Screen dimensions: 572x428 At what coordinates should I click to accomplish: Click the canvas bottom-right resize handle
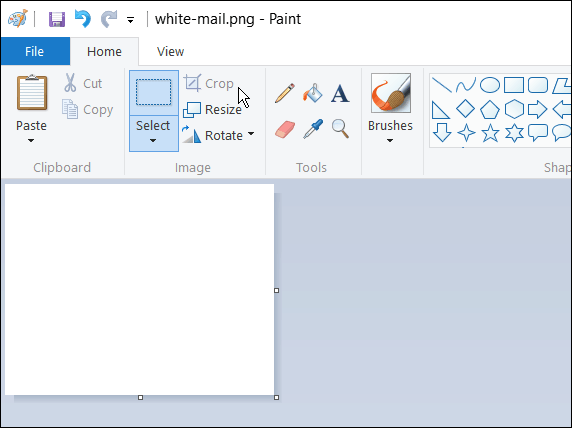click(277, 397)
